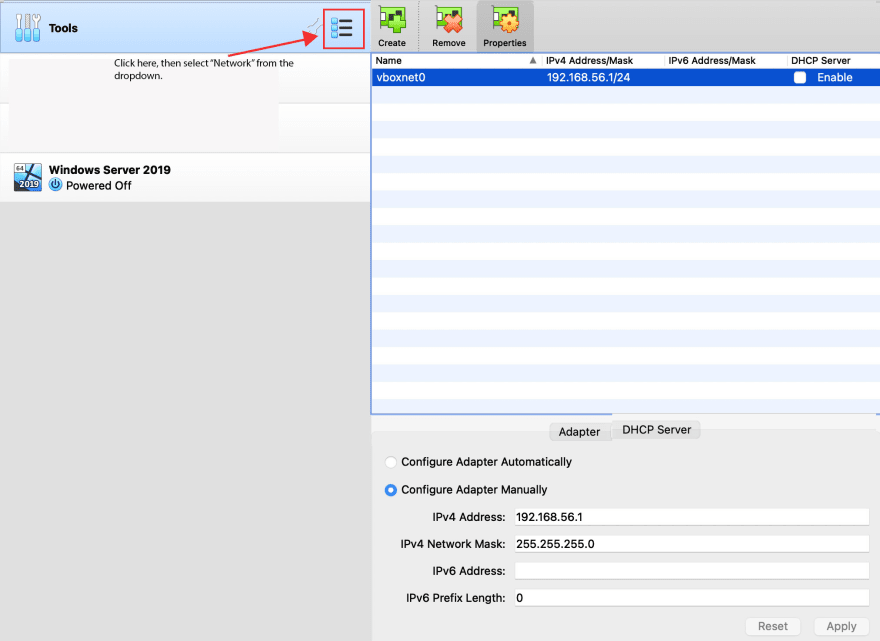The width and height of the screenshot is (880, 641).
Task: Click the IPv4 Network Mask field
Action: click(x=691, y=544)
